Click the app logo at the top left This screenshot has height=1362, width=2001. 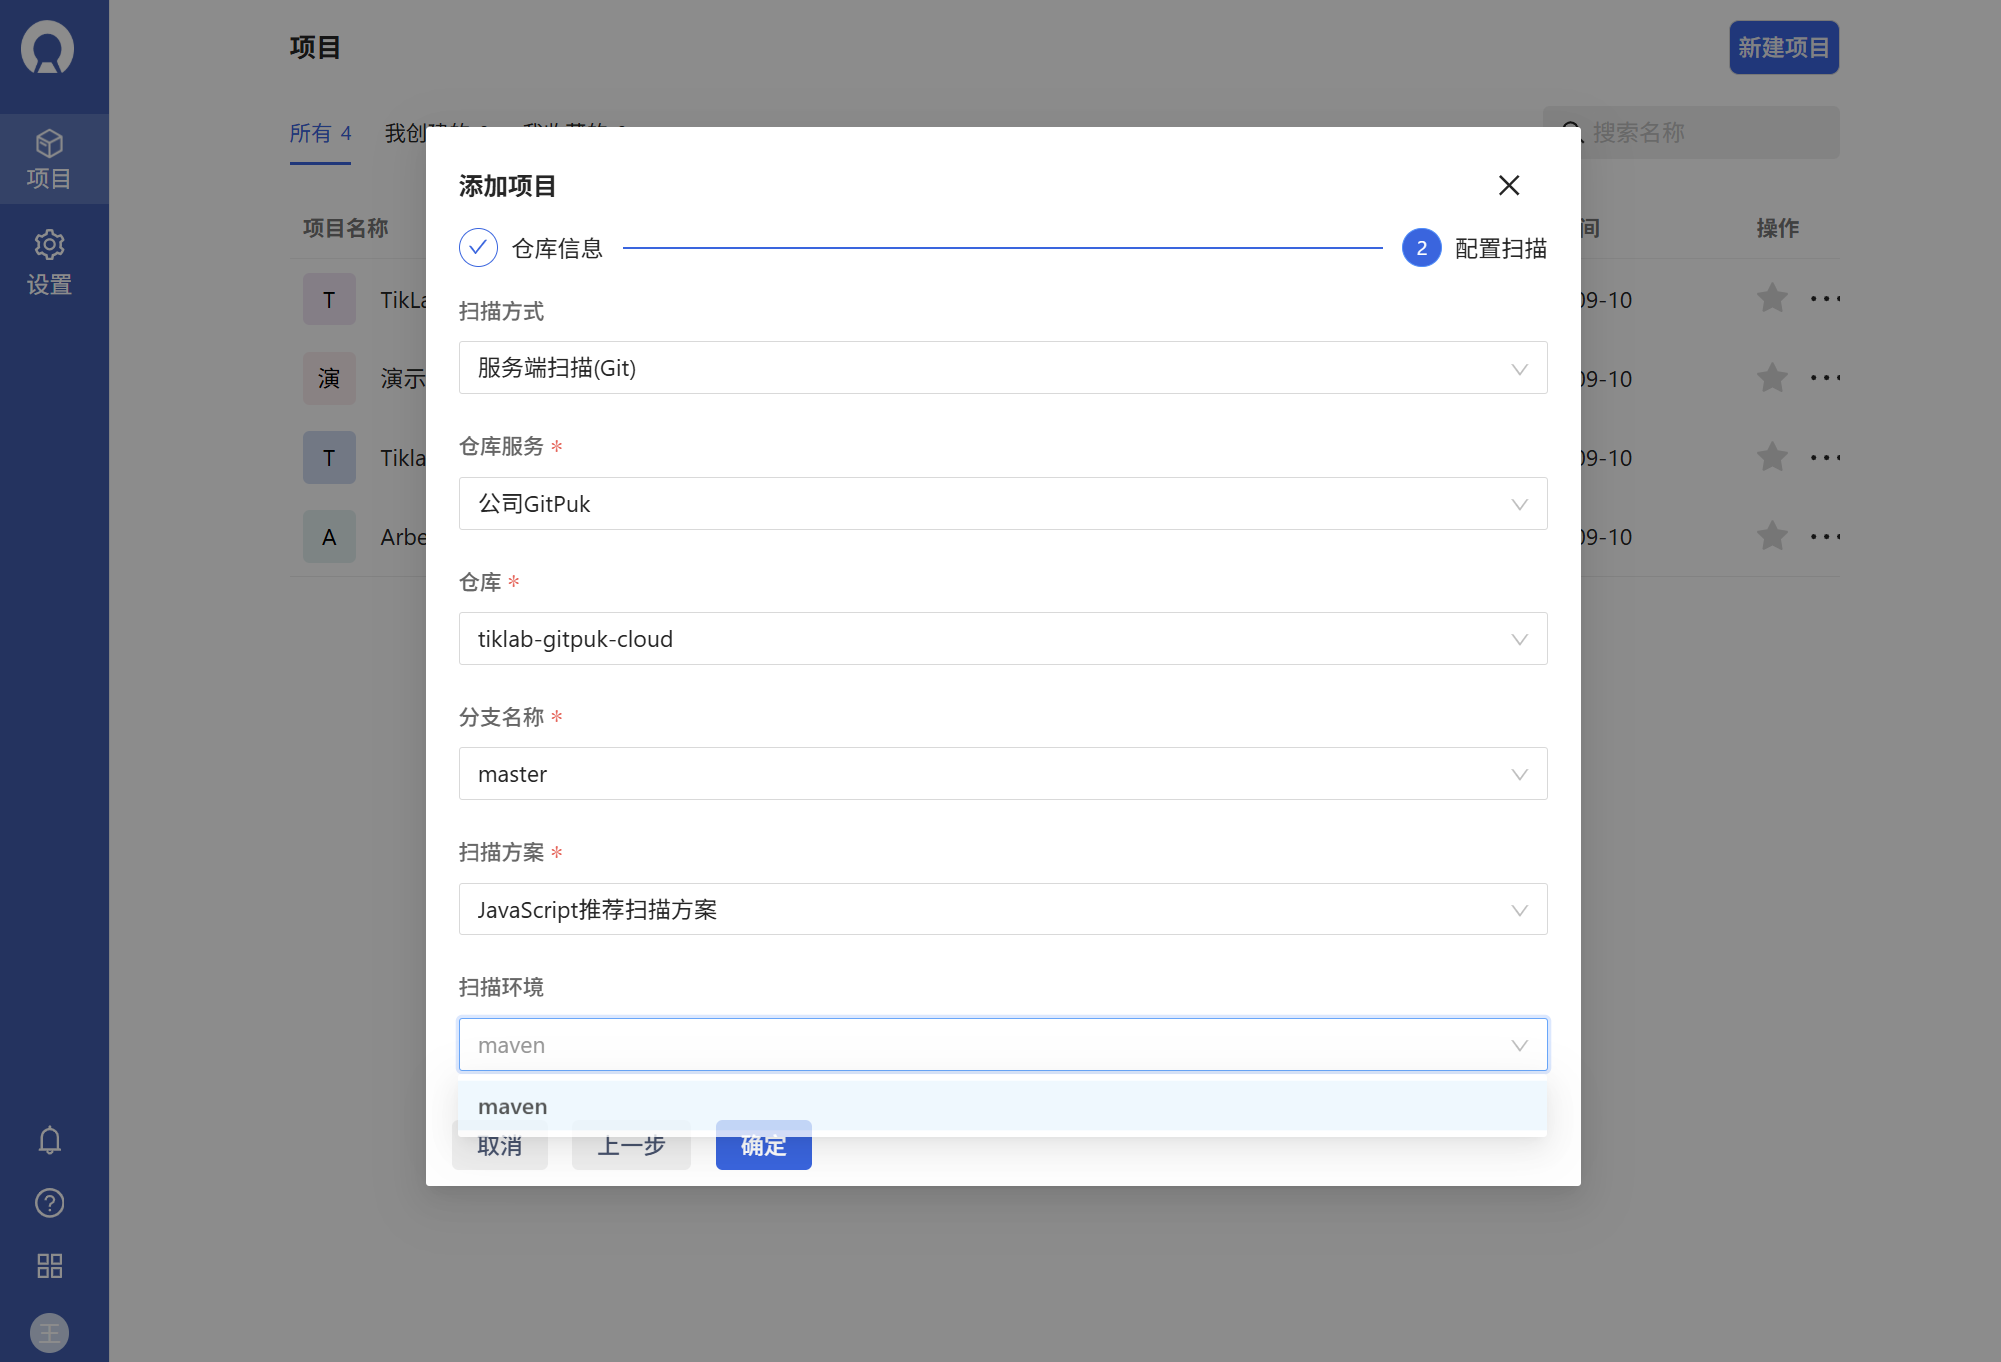tap(48, 47)
